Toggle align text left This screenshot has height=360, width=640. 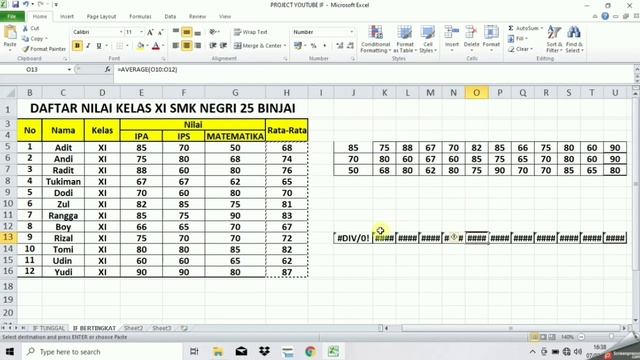pyautogui.click(x=176, y=46)
